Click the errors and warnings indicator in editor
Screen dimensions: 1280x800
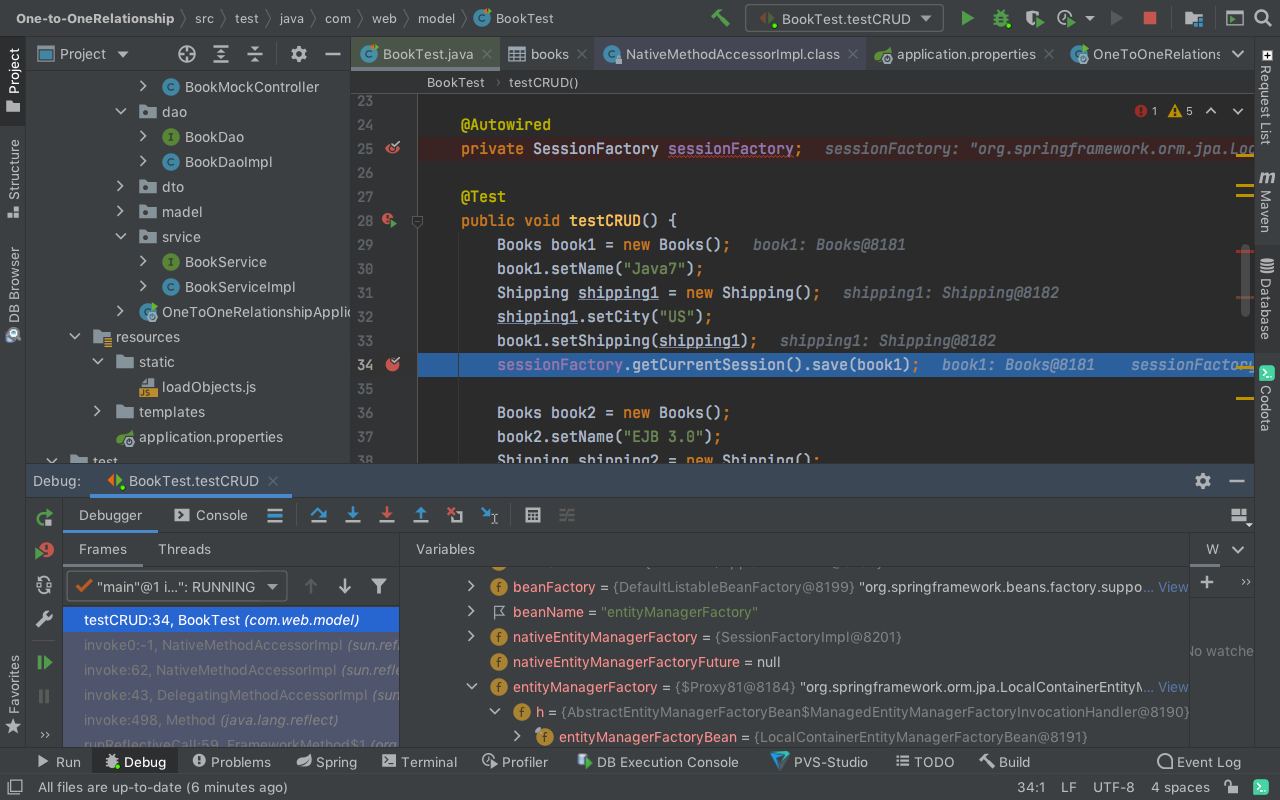coord(1164,111)
